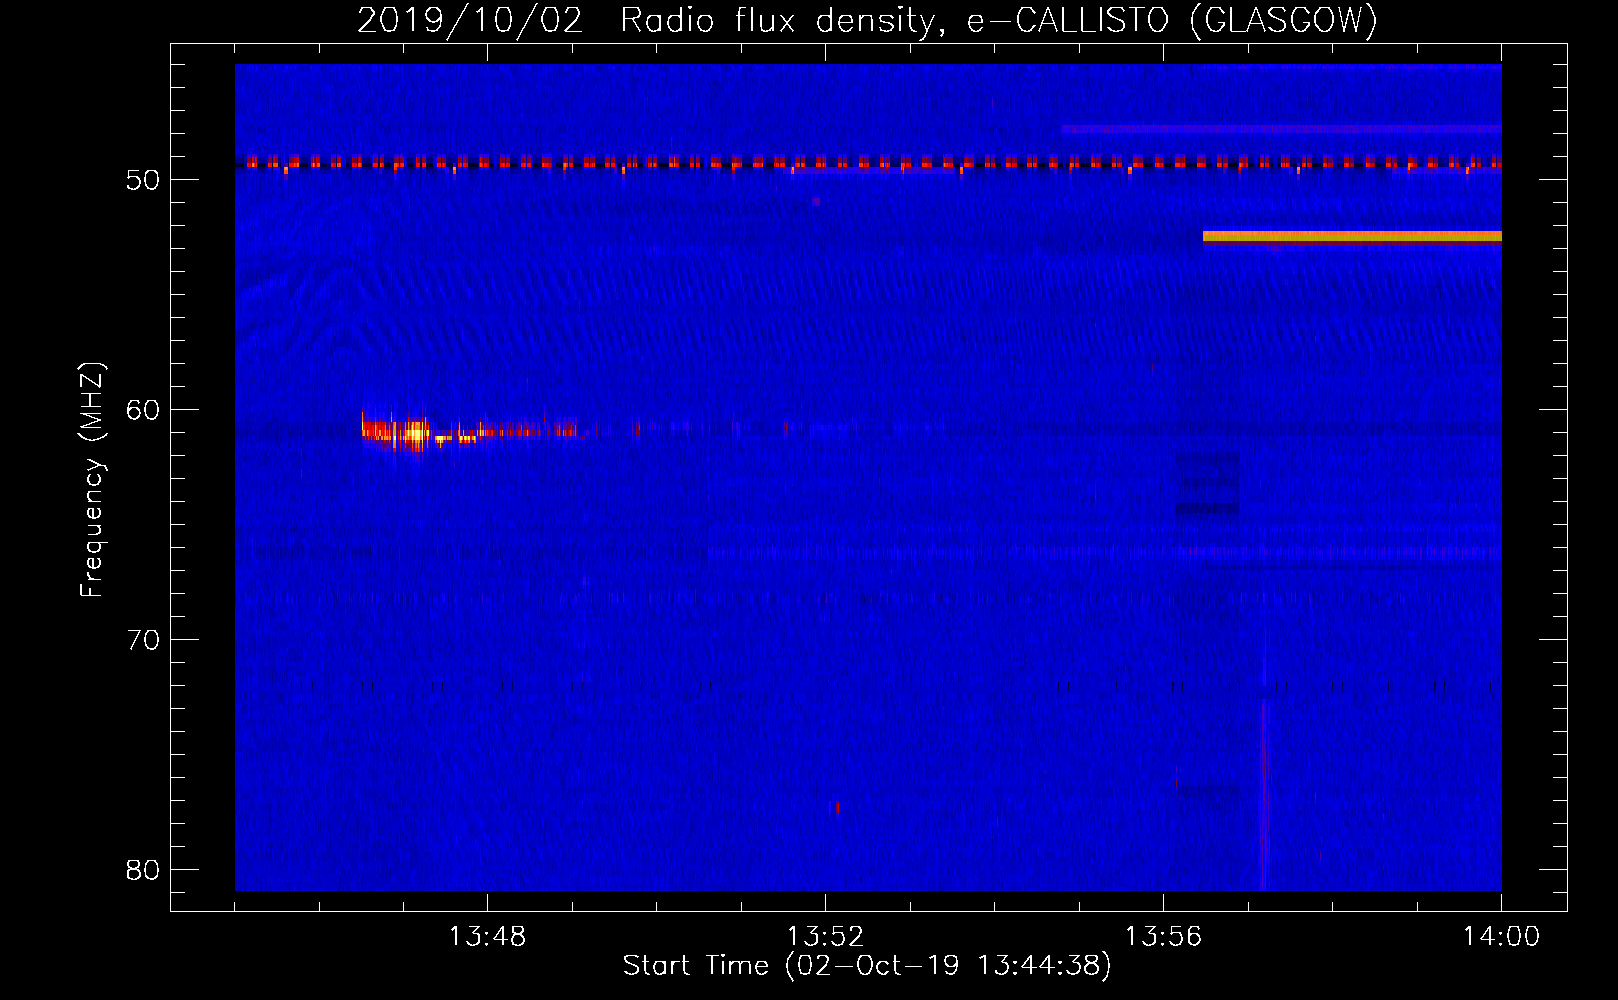1618x1000 pixels.
Task: Click the 14:00 time tick label
Action: tap(1501, 937)
